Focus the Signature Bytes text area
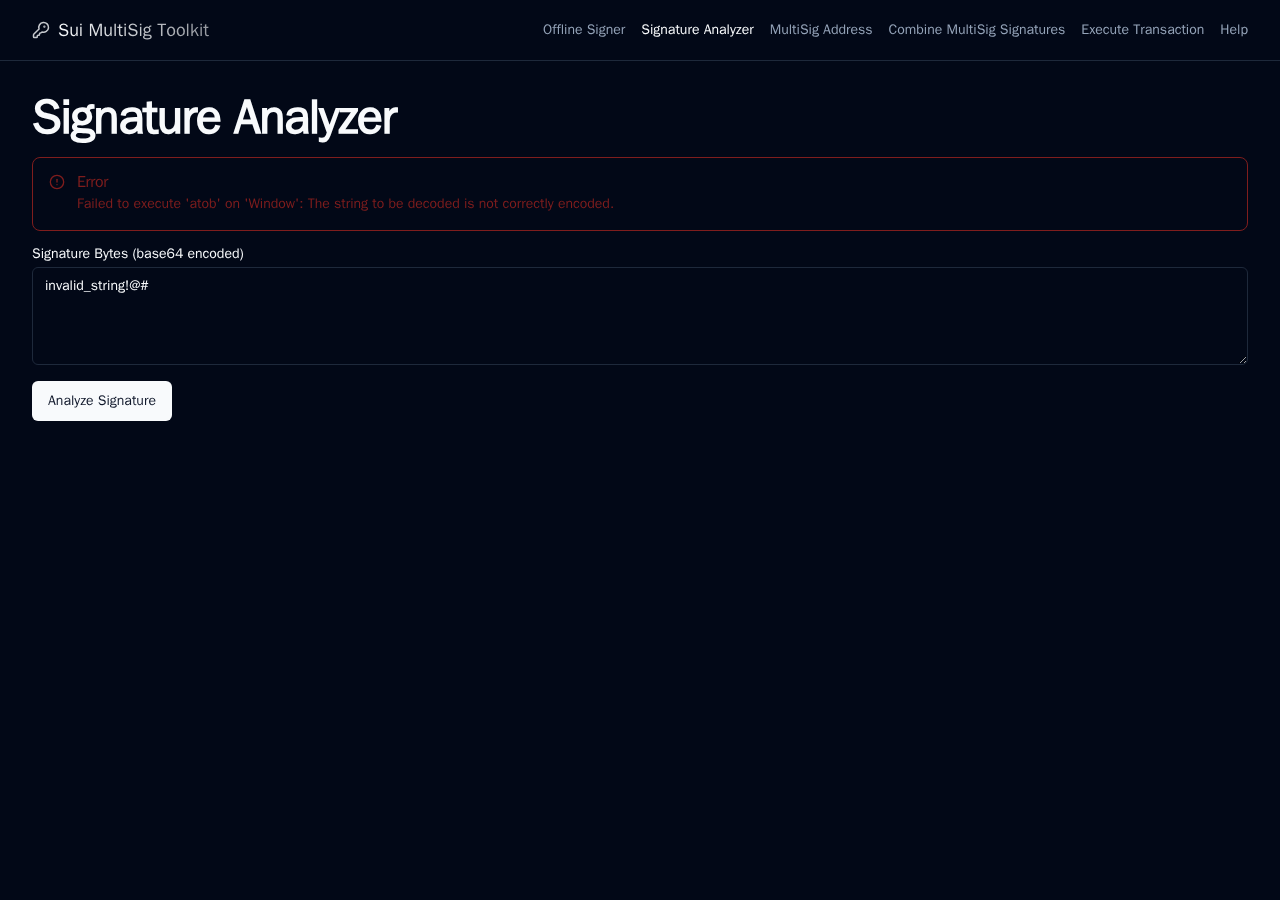This screenshot has width=1280, height=900. pyautogui.click(x=640, y=316)
